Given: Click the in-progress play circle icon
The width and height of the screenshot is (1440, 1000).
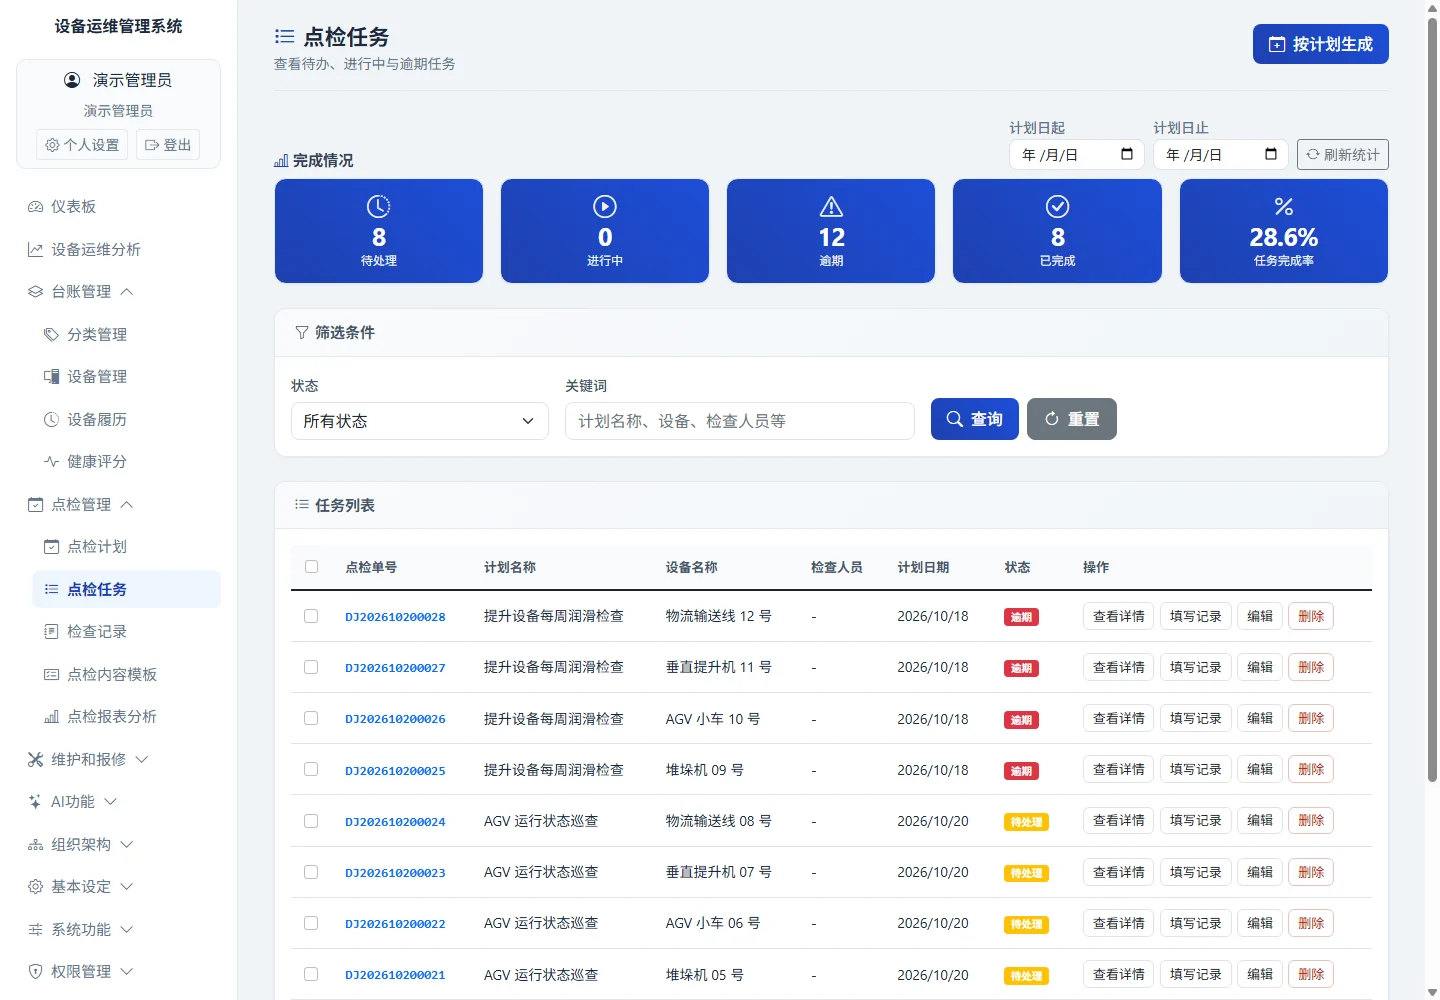Looking at the screenshot, I should [605, 206].
